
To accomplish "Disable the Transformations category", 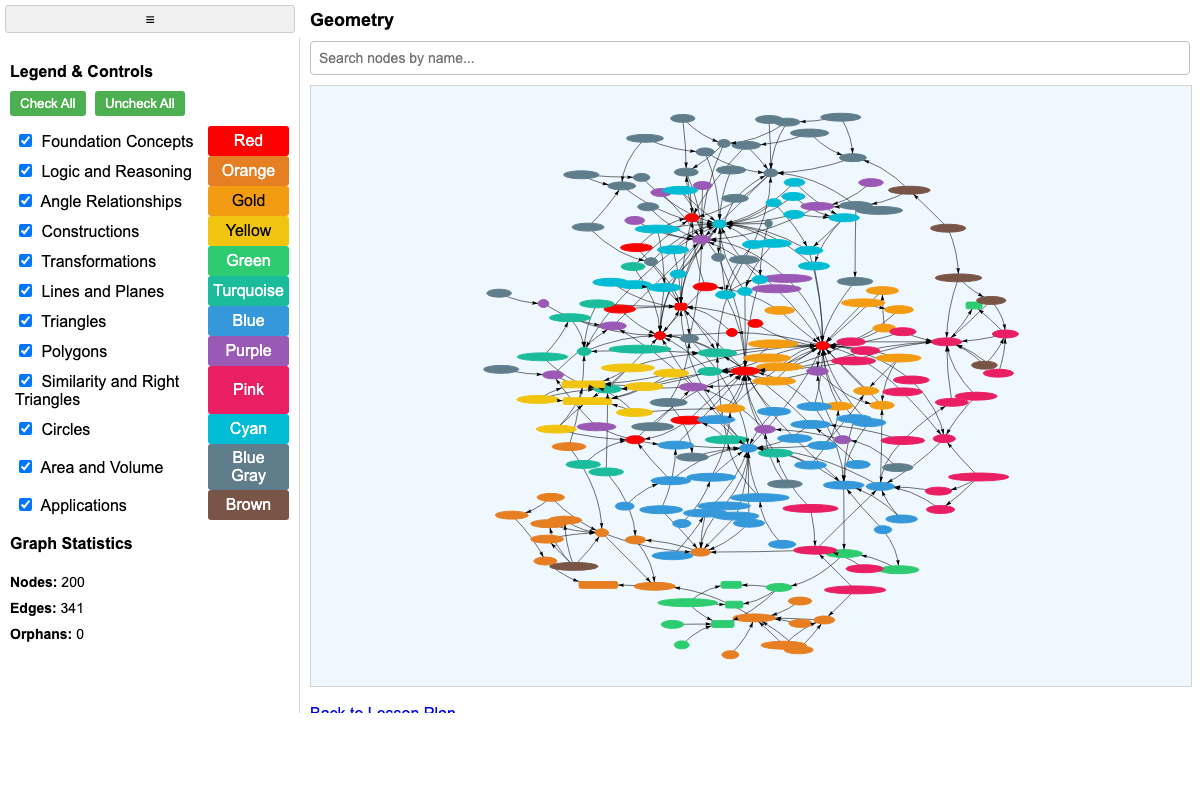I will [25, 260].
